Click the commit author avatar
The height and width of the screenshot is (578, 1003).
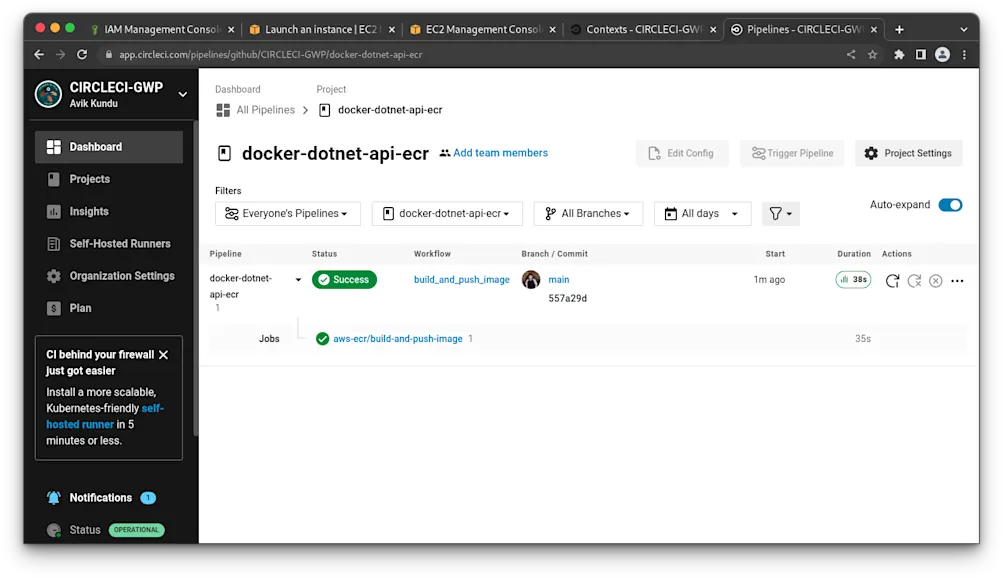pos(531,279)
